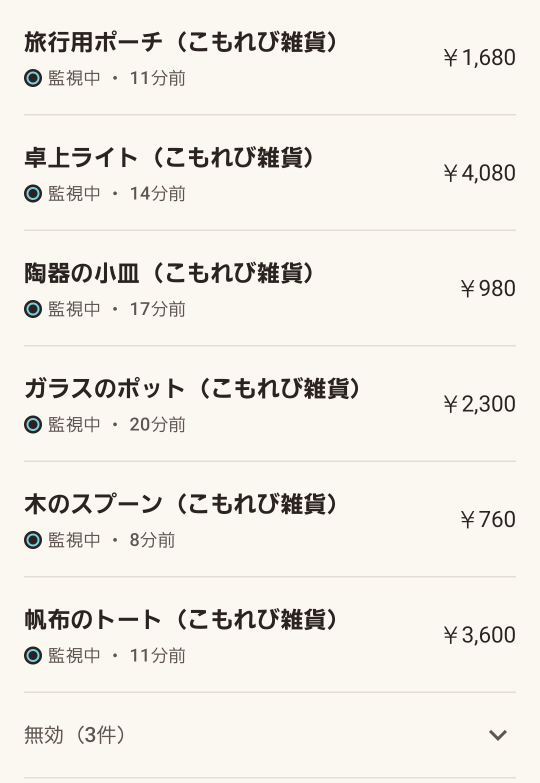The height and width of the screenshot is (783, 540).
Task: Open the 無効（3件）collapsed group label
Action: point(75,735)
